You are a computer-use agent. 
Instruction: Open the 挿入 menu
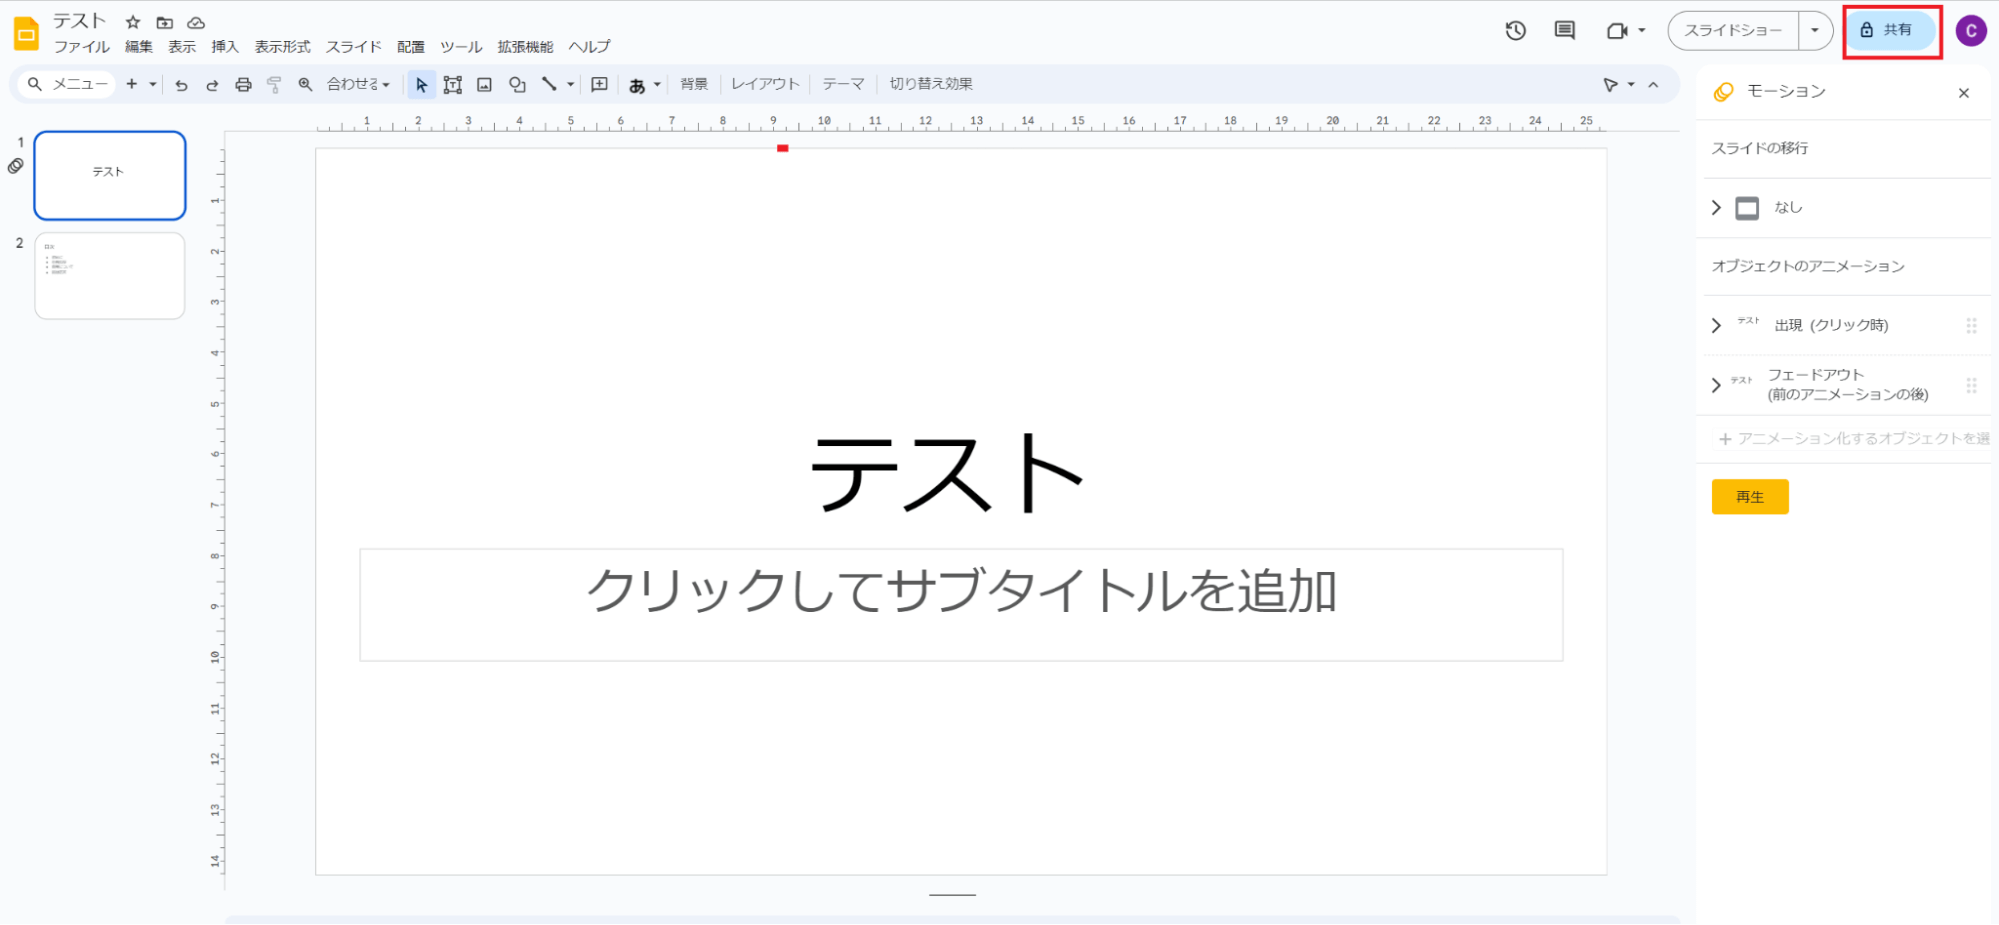225,47
